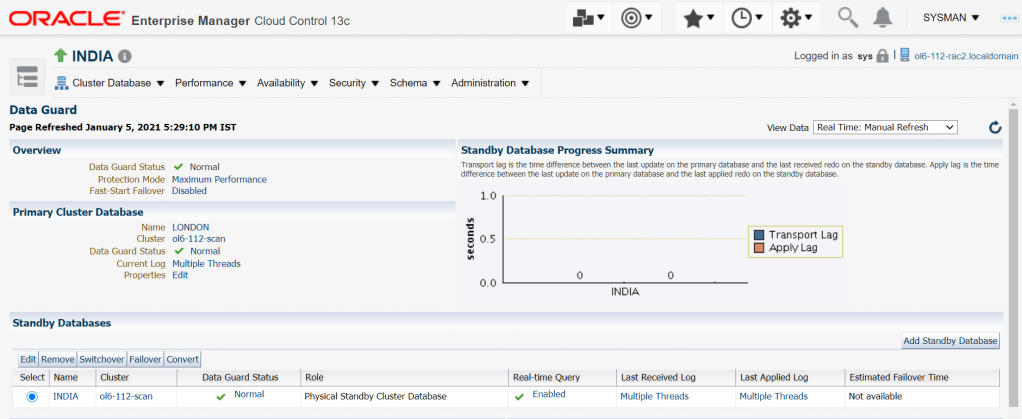Image resolution: width=1022 pixels, height=419 pixels.
Task: Click the Transport Lag legend color swatch
Action: (x=759, y=234)
